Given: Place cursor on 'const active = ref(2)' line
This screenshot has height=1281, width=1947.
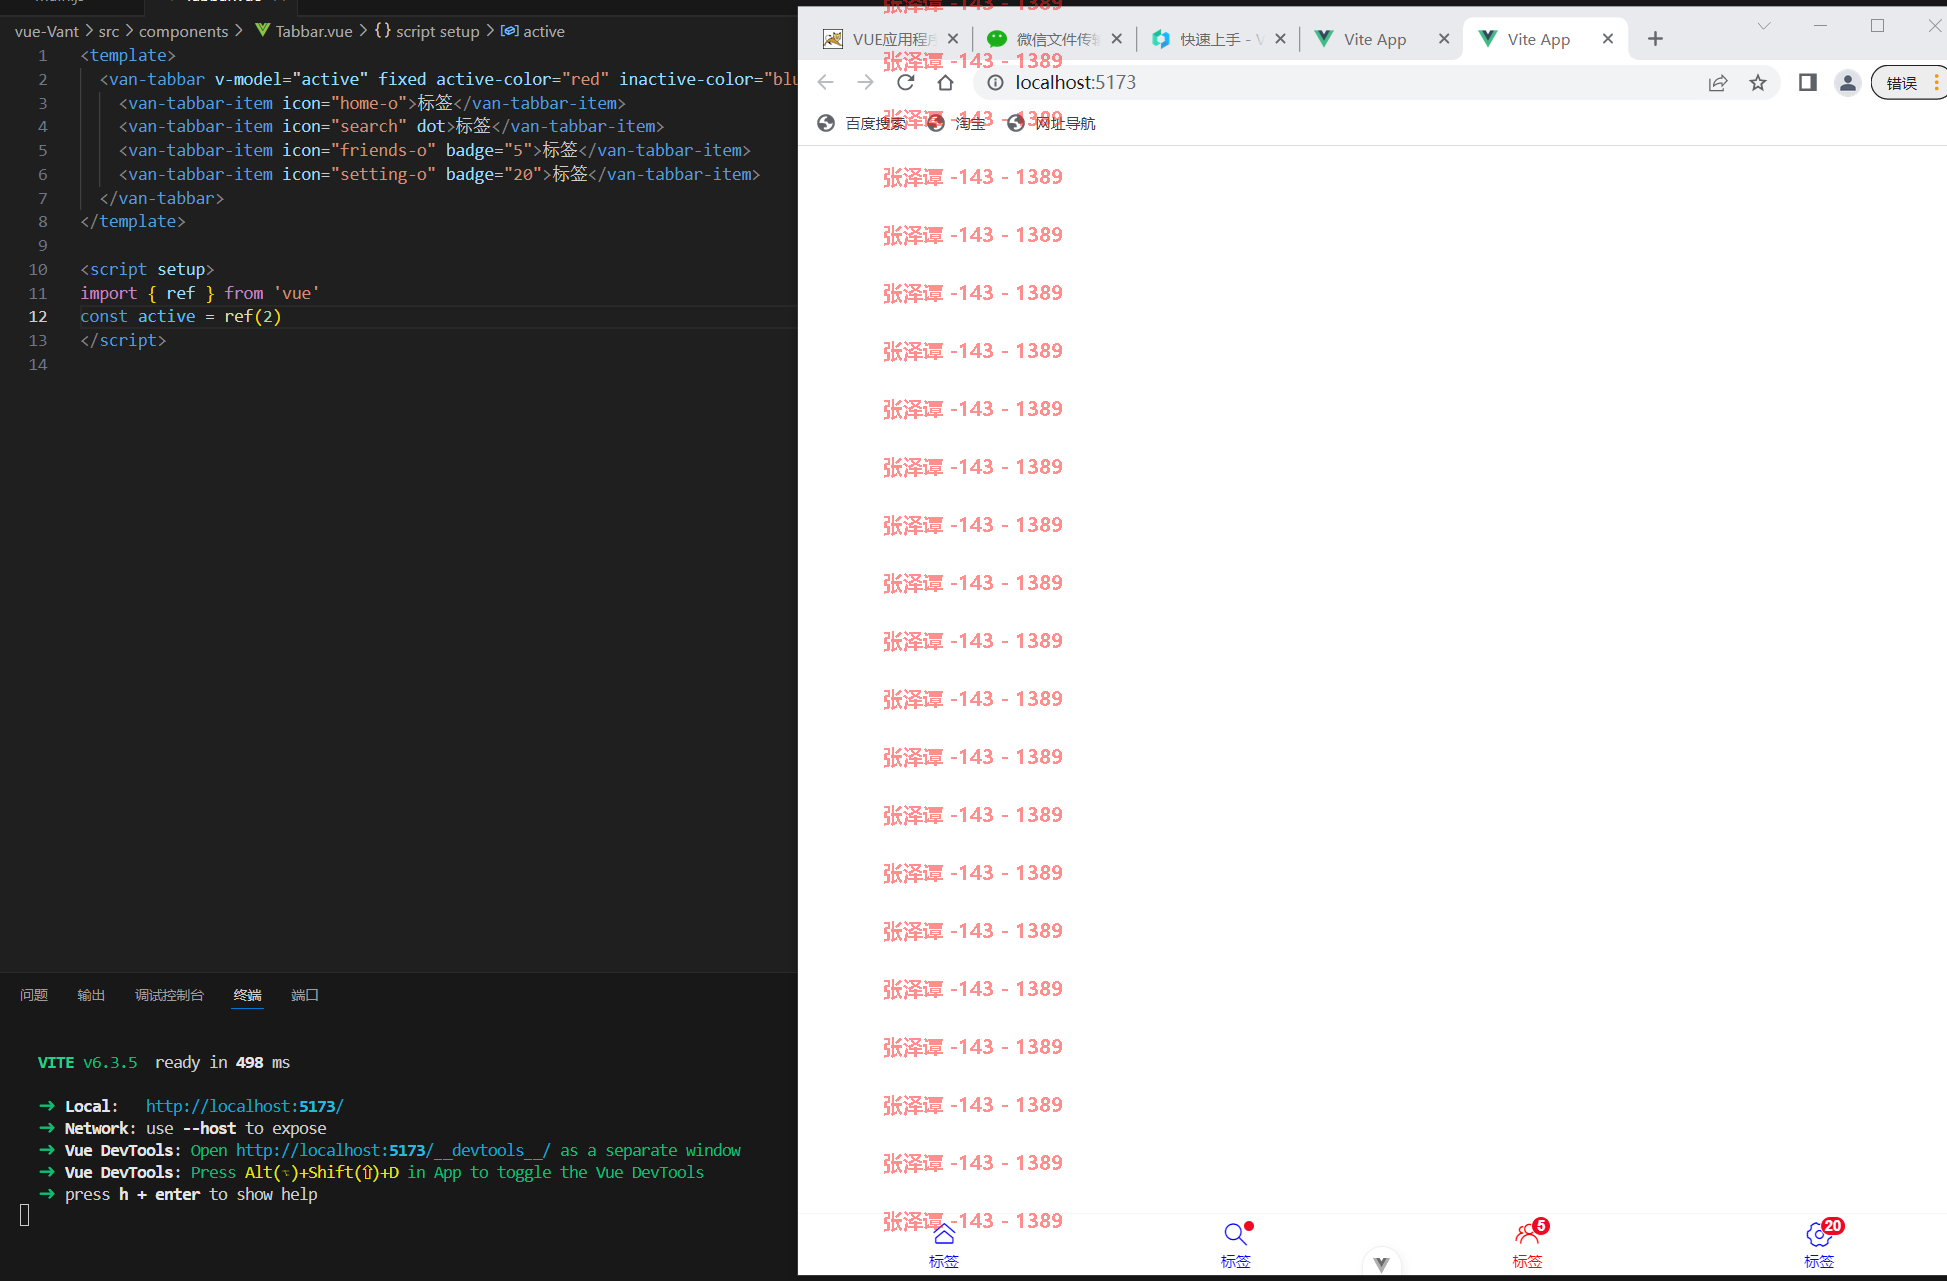Looking at the screenshot, I should [x=181, y=316].
